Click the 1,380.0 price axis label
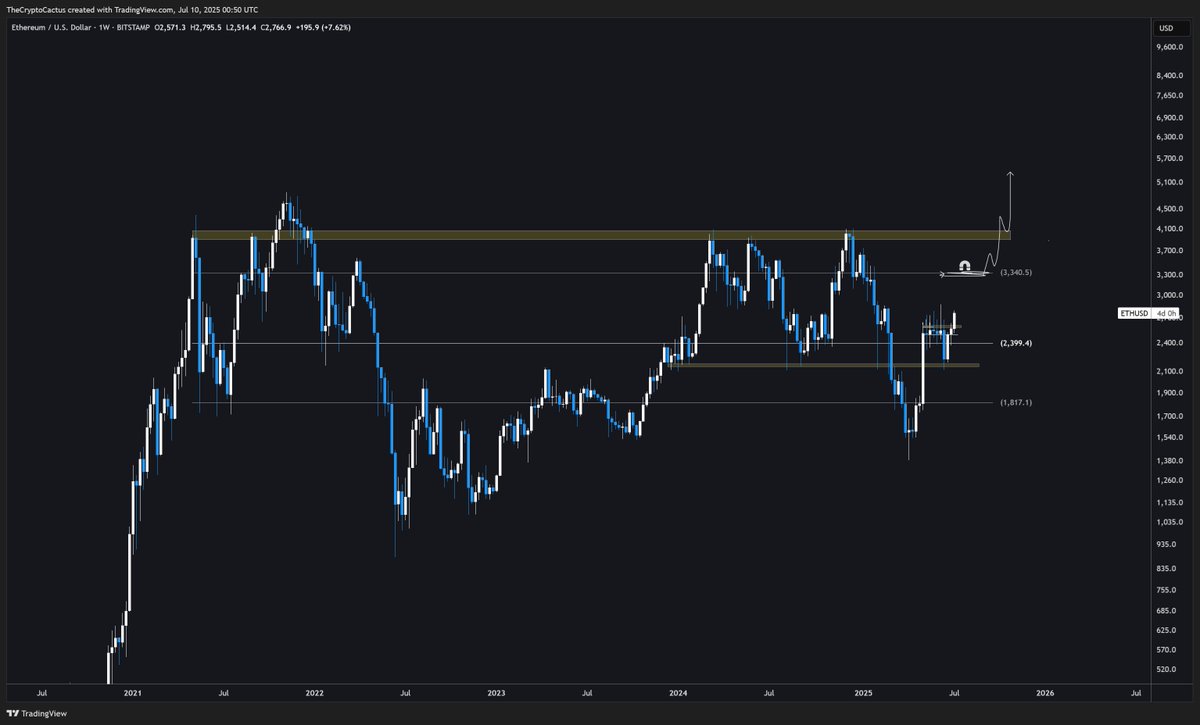Image resolution: width=1200 pixels, height=725 pixels. (x=1170, y=461)
